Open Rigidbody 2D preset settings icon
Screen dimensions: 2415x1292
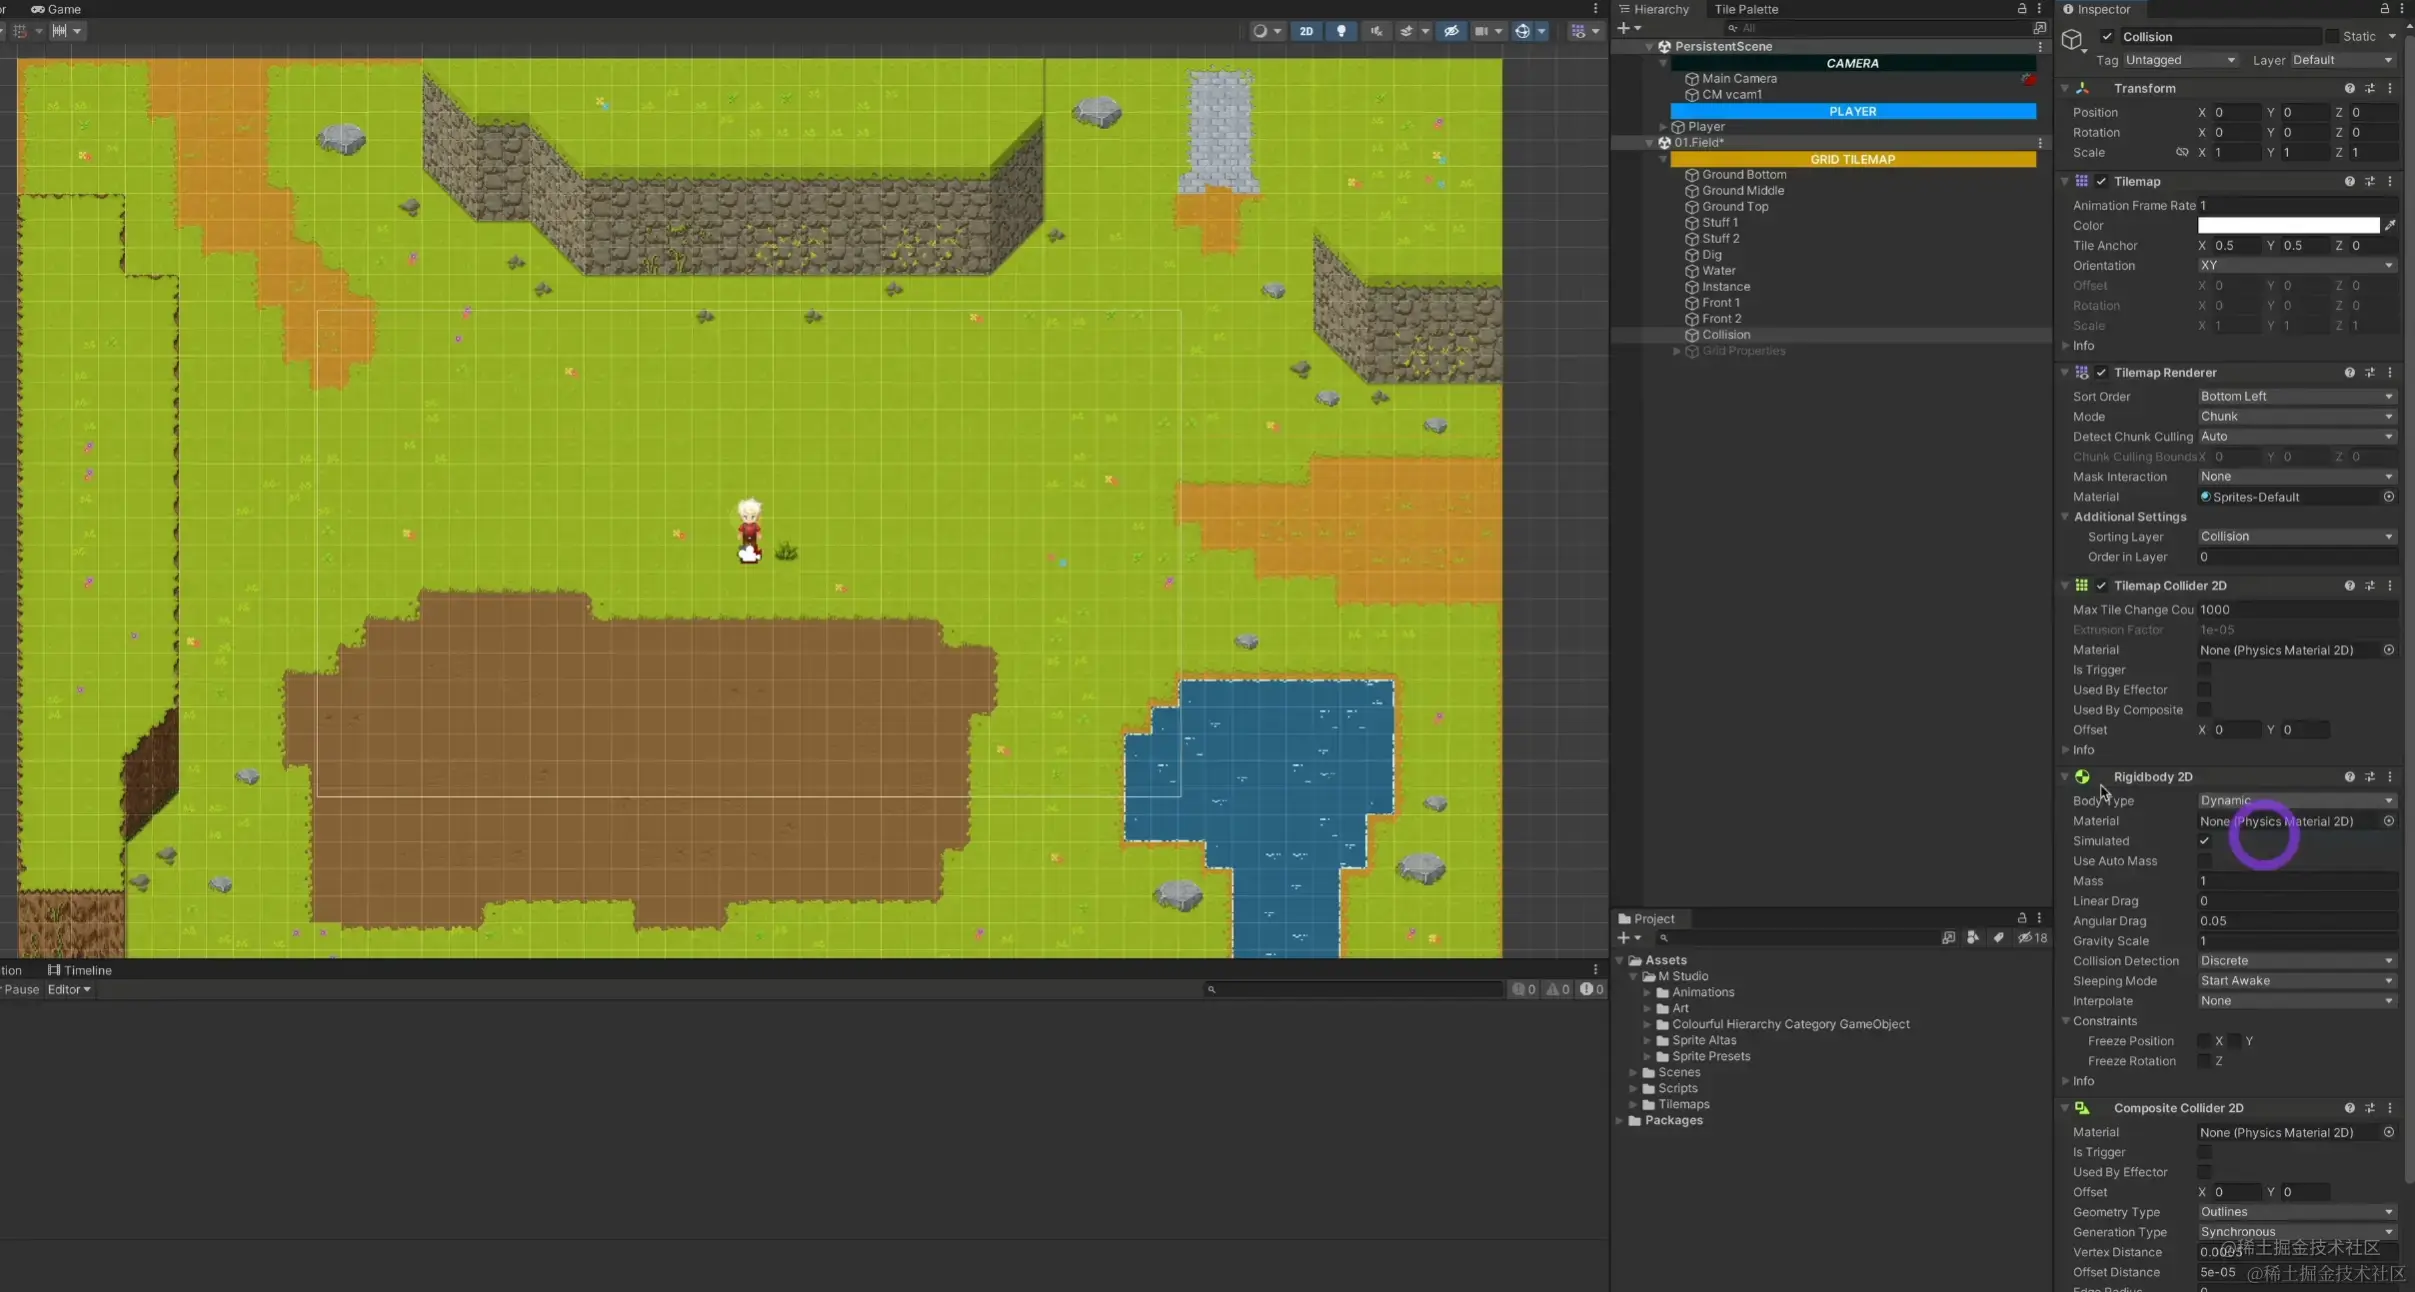[x=2369, y=777]
